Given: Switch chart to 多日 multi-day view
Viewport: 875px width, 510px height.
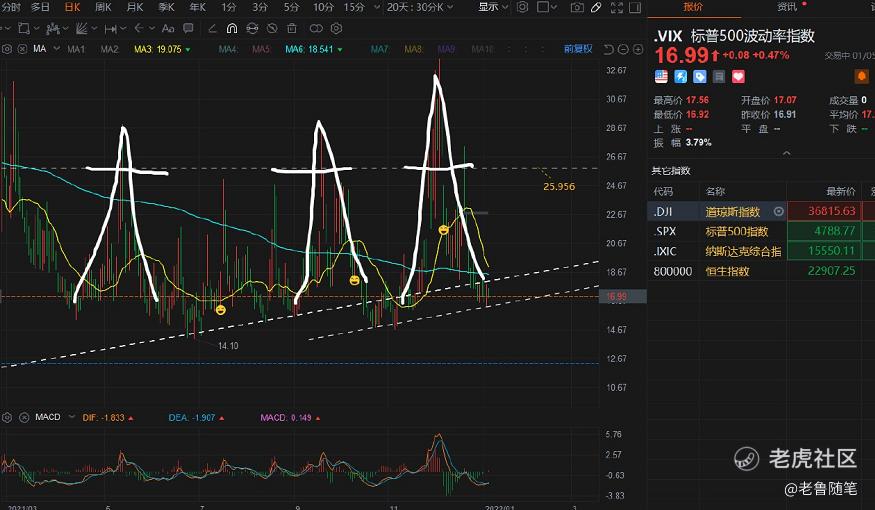Looking at the screenshot, I should tap(40, 7).
